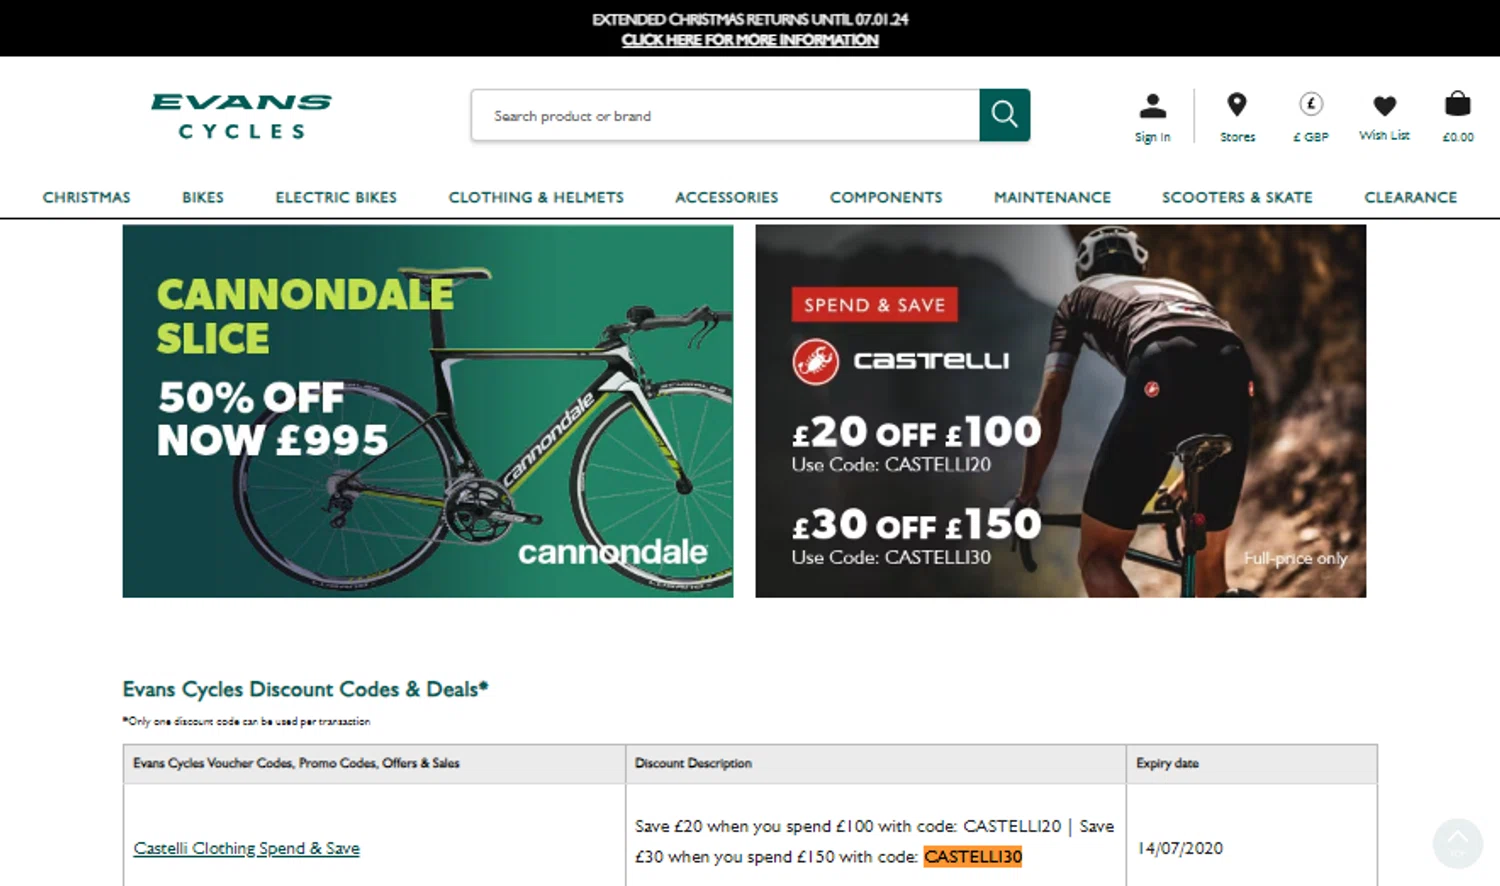Focus the Search product or brand field
Viewport: 1500px width, 886px height.
click(x=726, y=115)
